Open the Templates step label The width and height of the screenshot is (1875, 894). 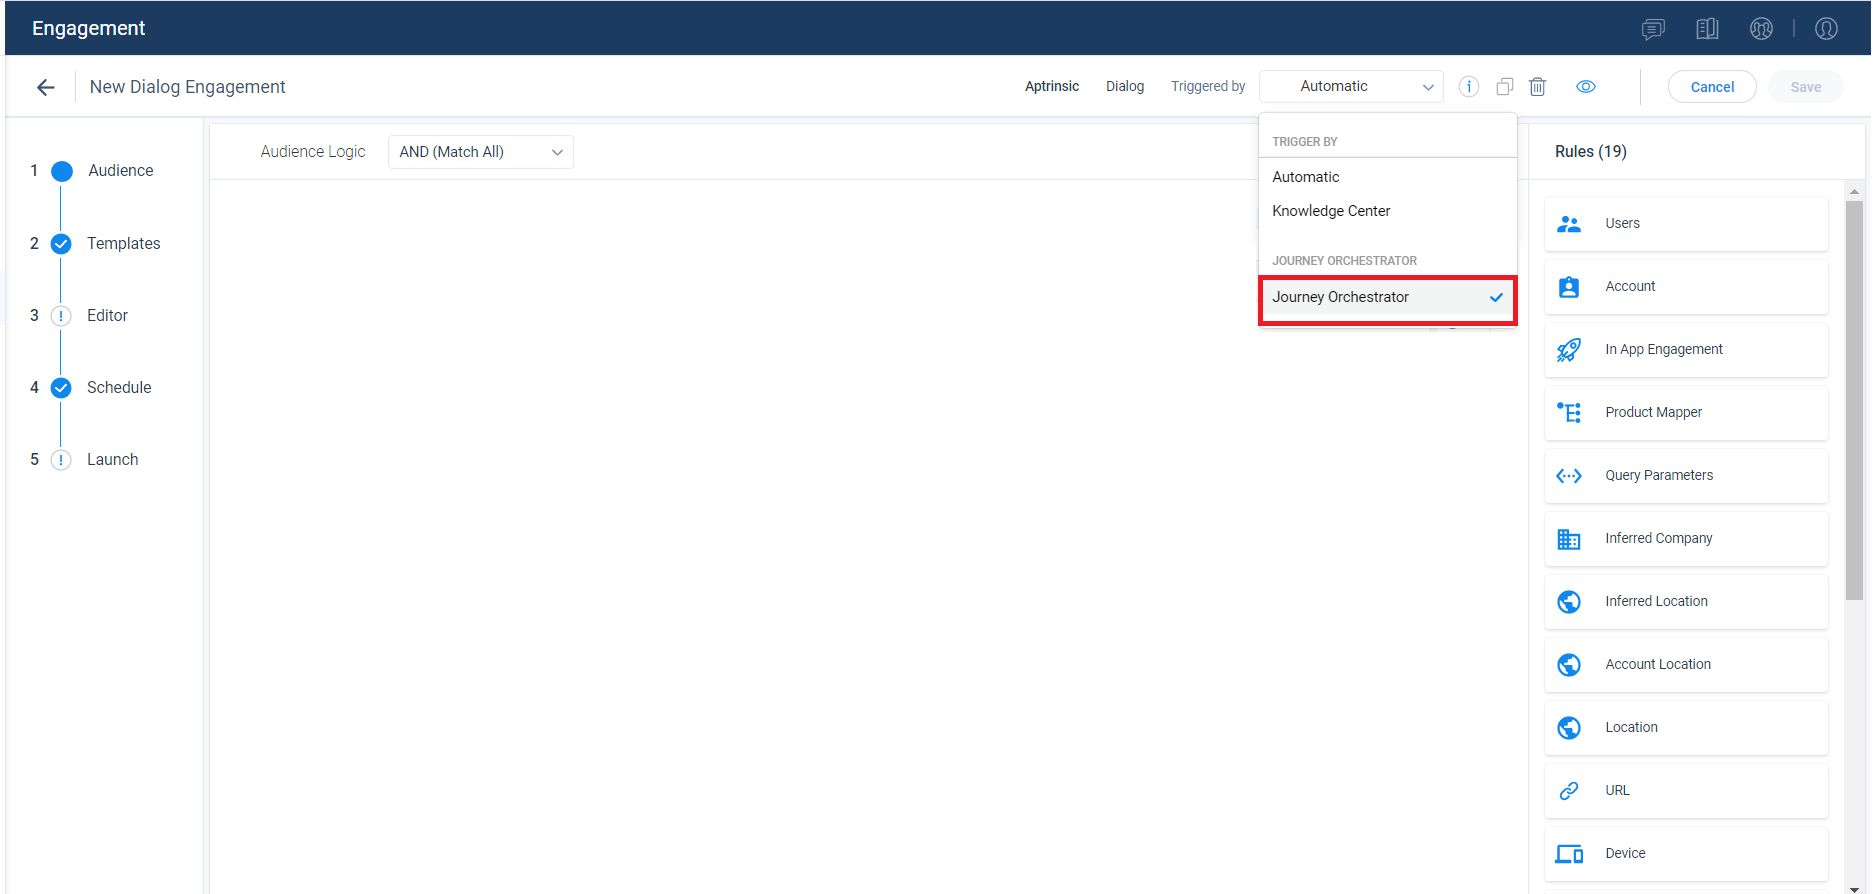tap(124, 244)
